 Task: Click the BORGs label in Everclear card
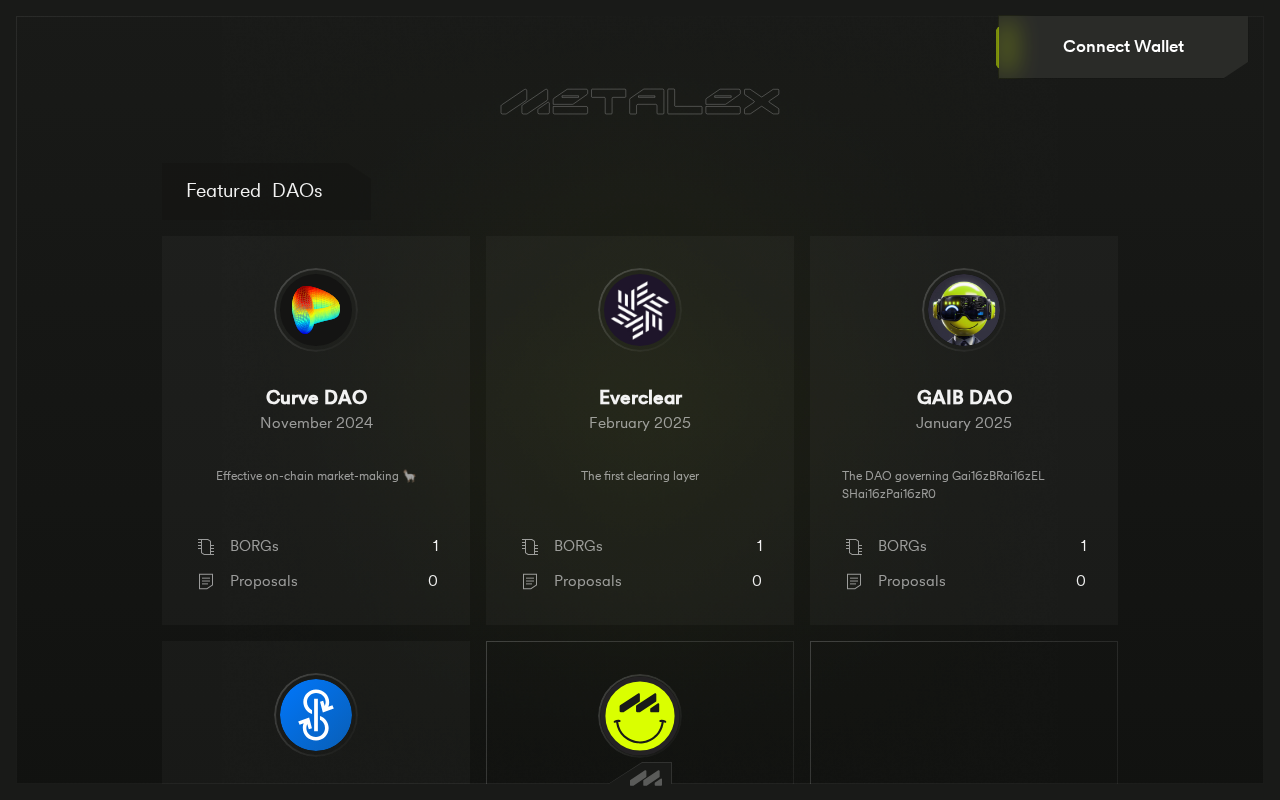578,546
